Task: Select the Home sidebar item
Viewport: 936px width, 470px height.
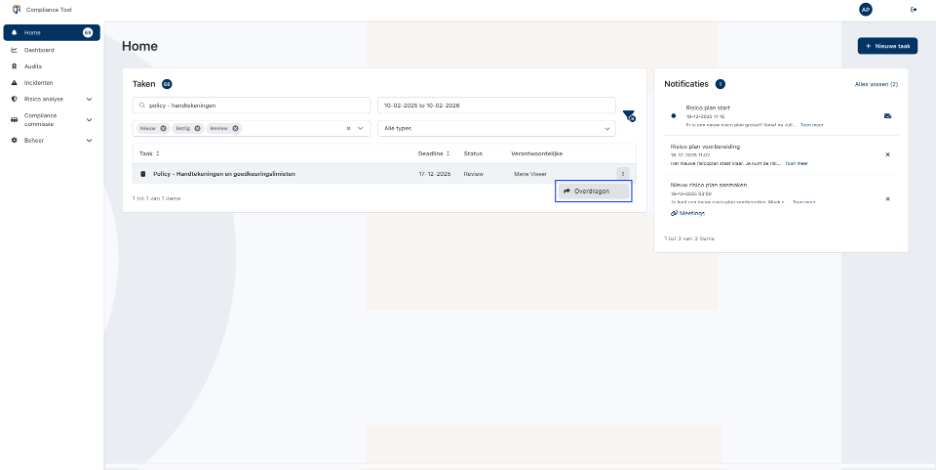Action: (x=51, y=33)
